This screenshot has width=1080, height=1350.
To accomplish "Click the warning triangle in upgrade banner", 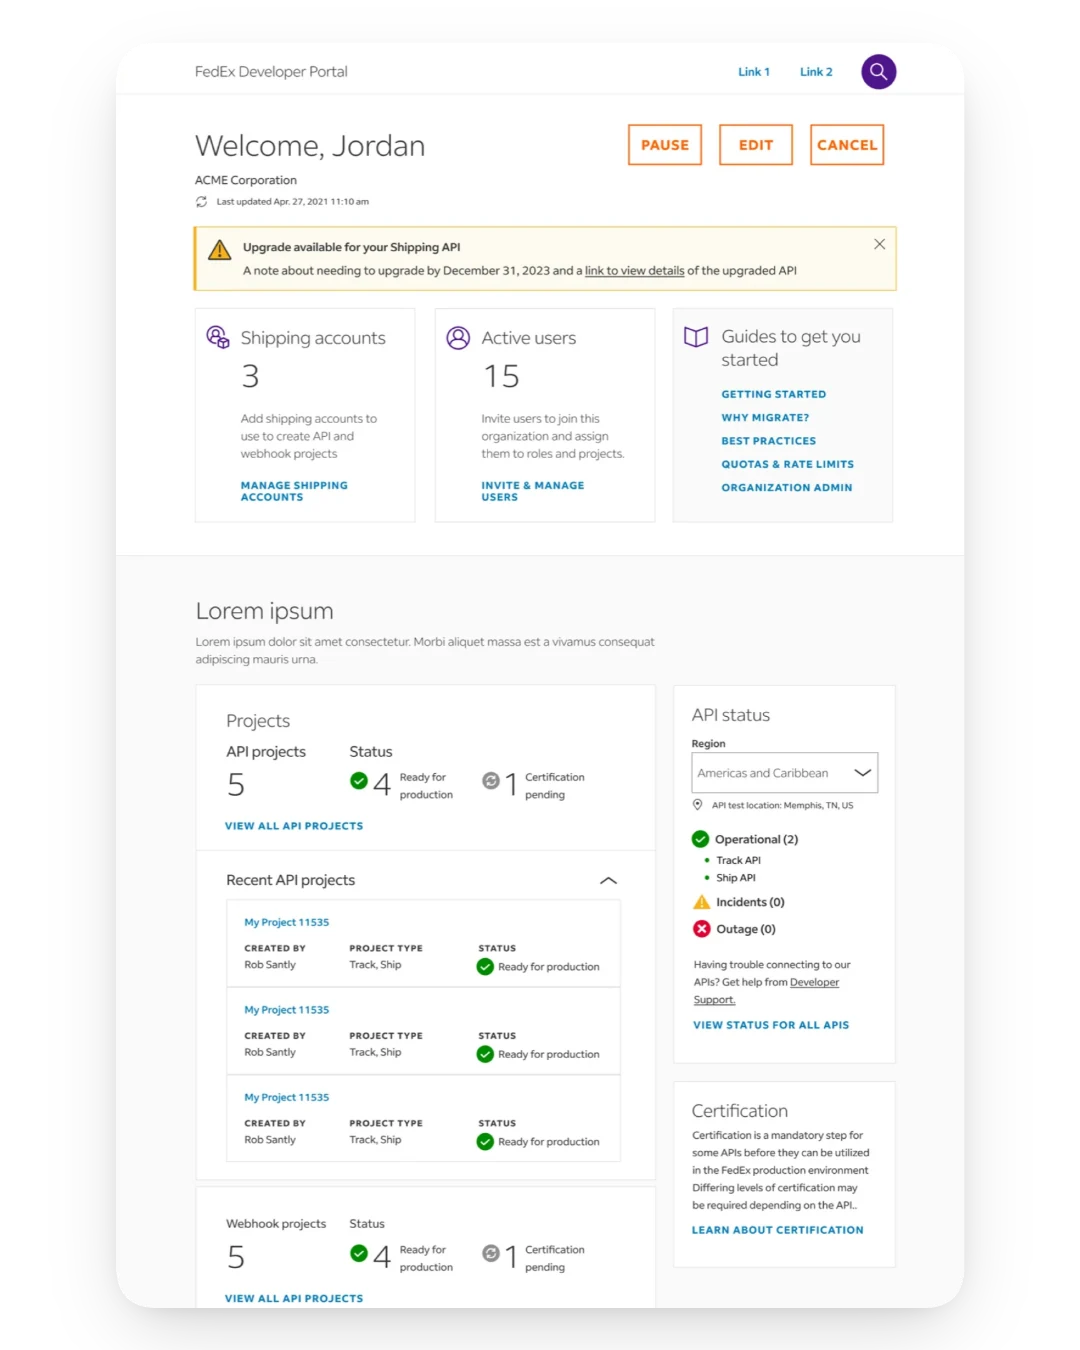I will pyautogui.click(x=219, y=250).
